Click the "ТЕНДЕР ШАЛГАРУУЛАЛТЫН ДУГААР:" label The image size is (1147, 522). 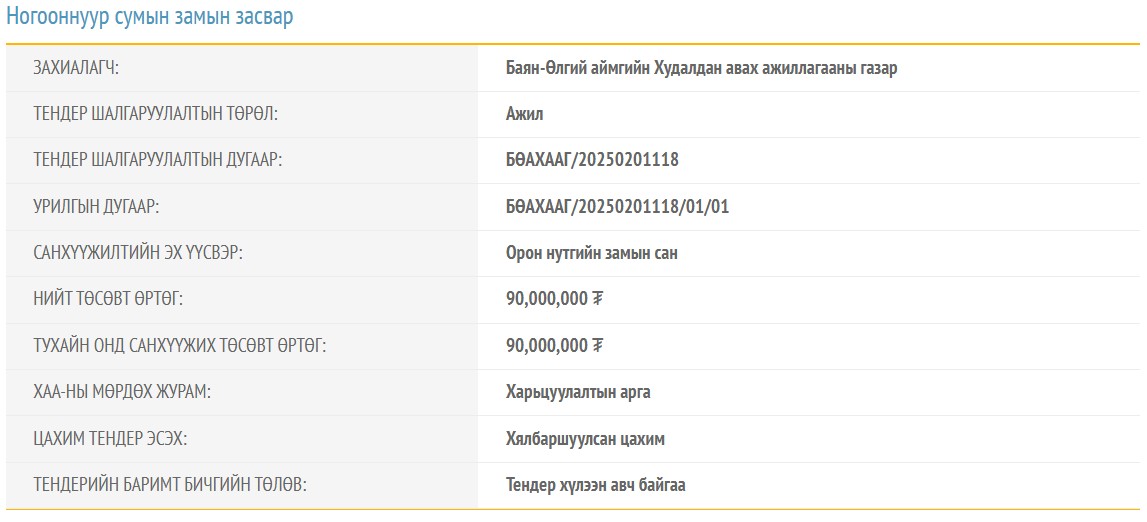click(158, 160)
